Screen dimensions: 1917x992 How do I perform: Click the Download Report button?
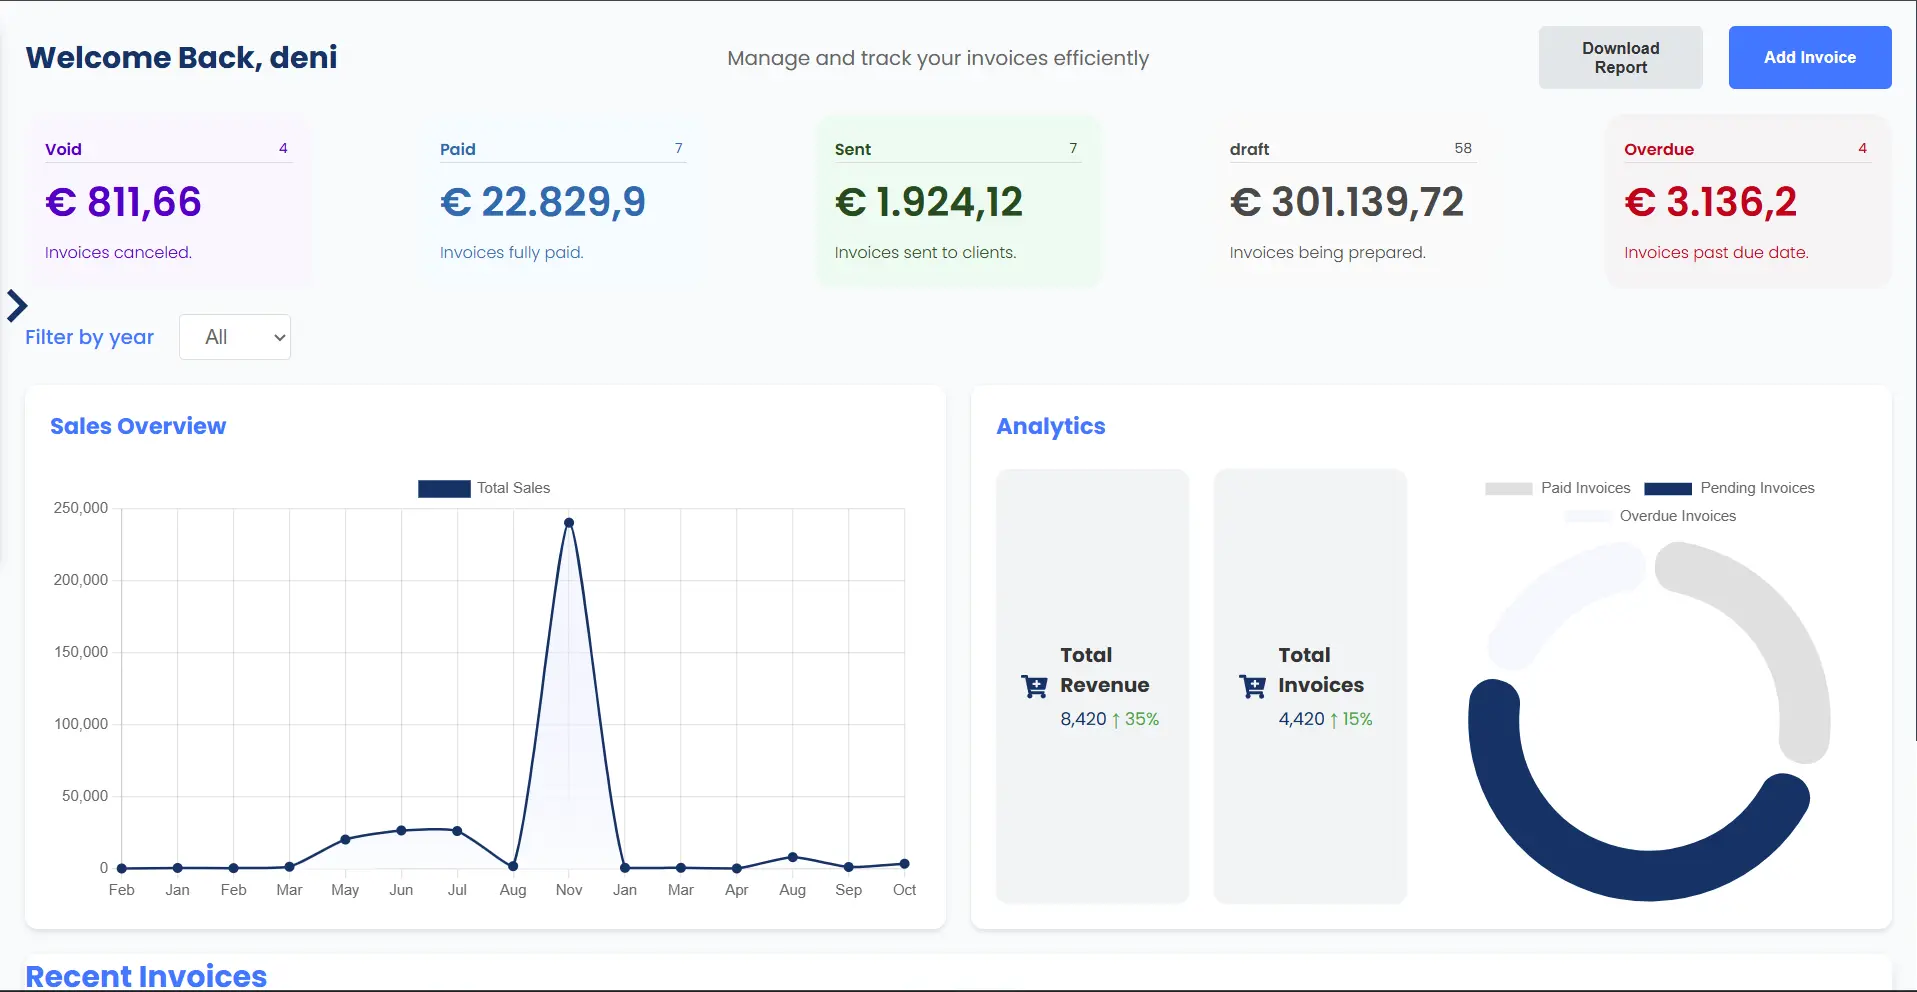pos(1620,58)
